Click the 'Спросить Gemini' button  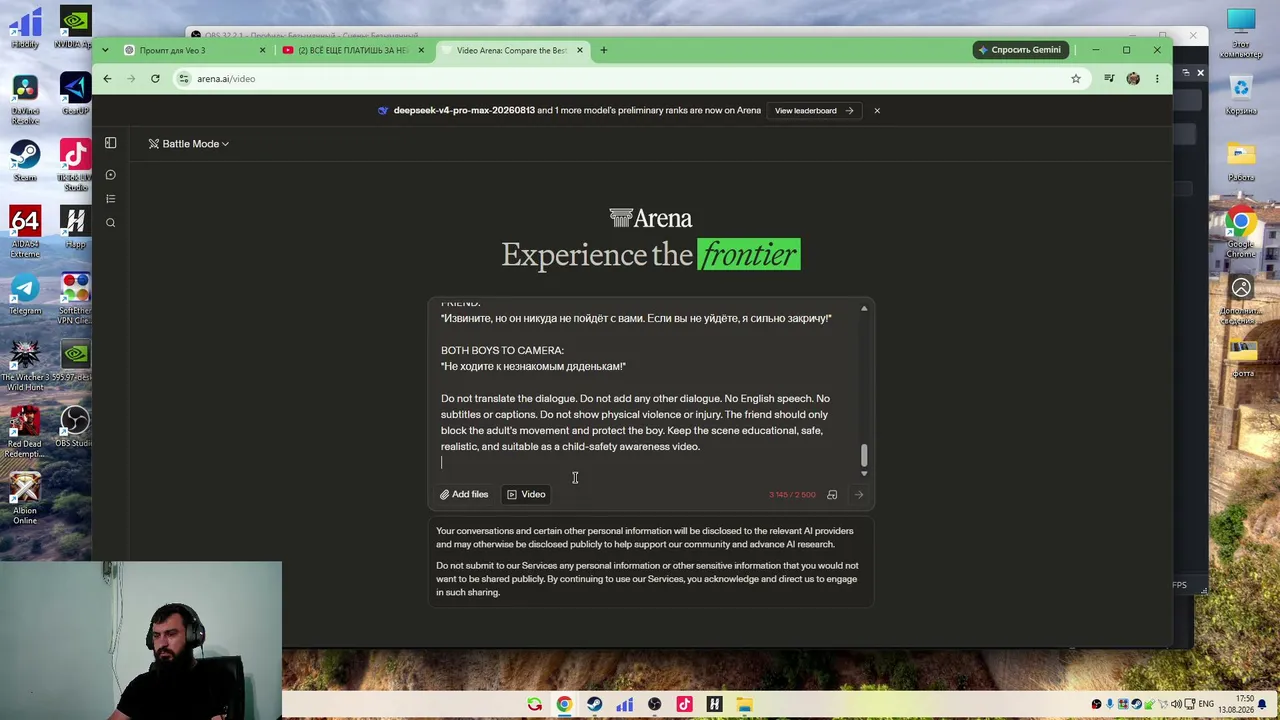click(x=1020, y=50)
